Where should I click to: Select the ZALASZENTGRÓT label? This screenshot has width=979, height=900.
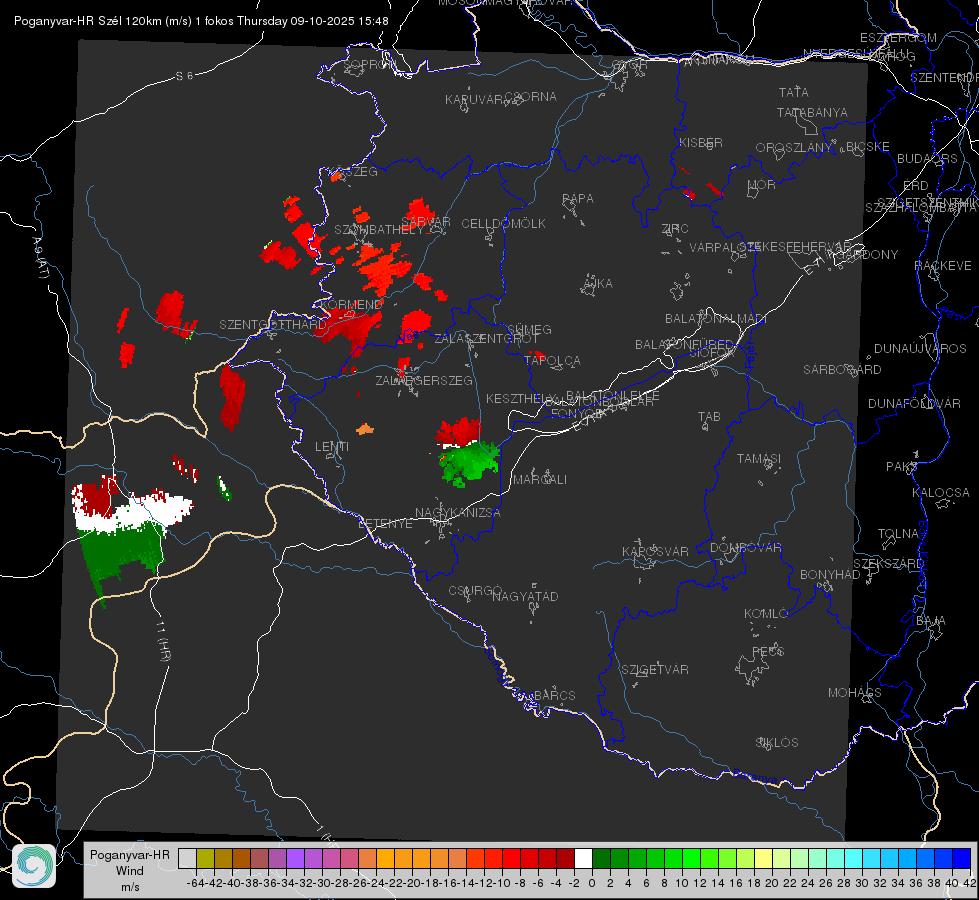(x=486, y=339)
